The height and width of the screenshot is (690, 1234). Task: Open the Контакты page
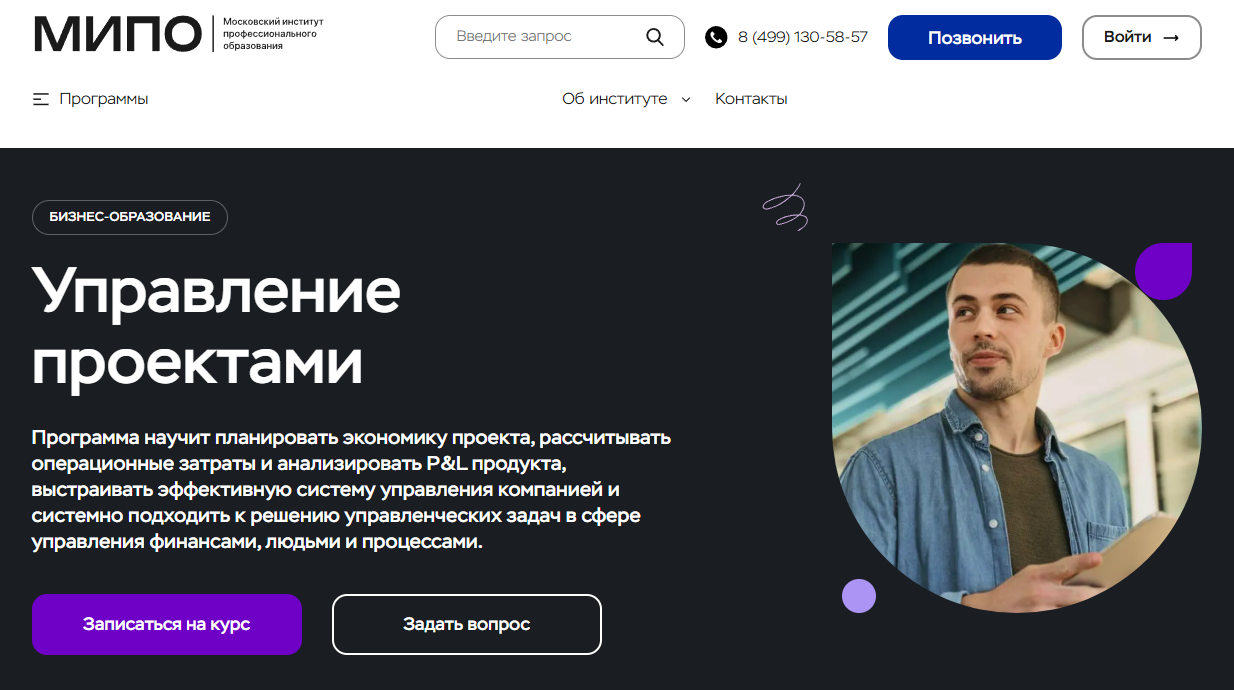[x=751, y=99]
